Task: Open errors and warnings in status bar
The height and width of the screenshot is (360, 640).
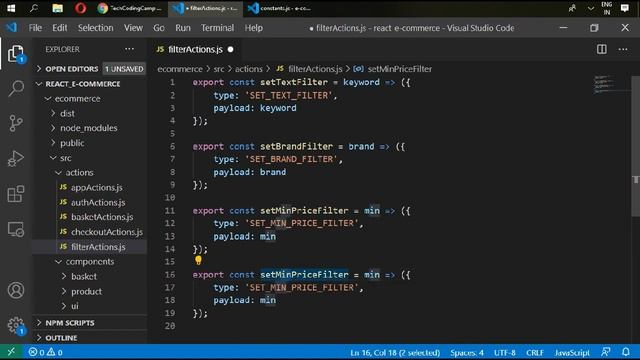Action: [45, 352]
